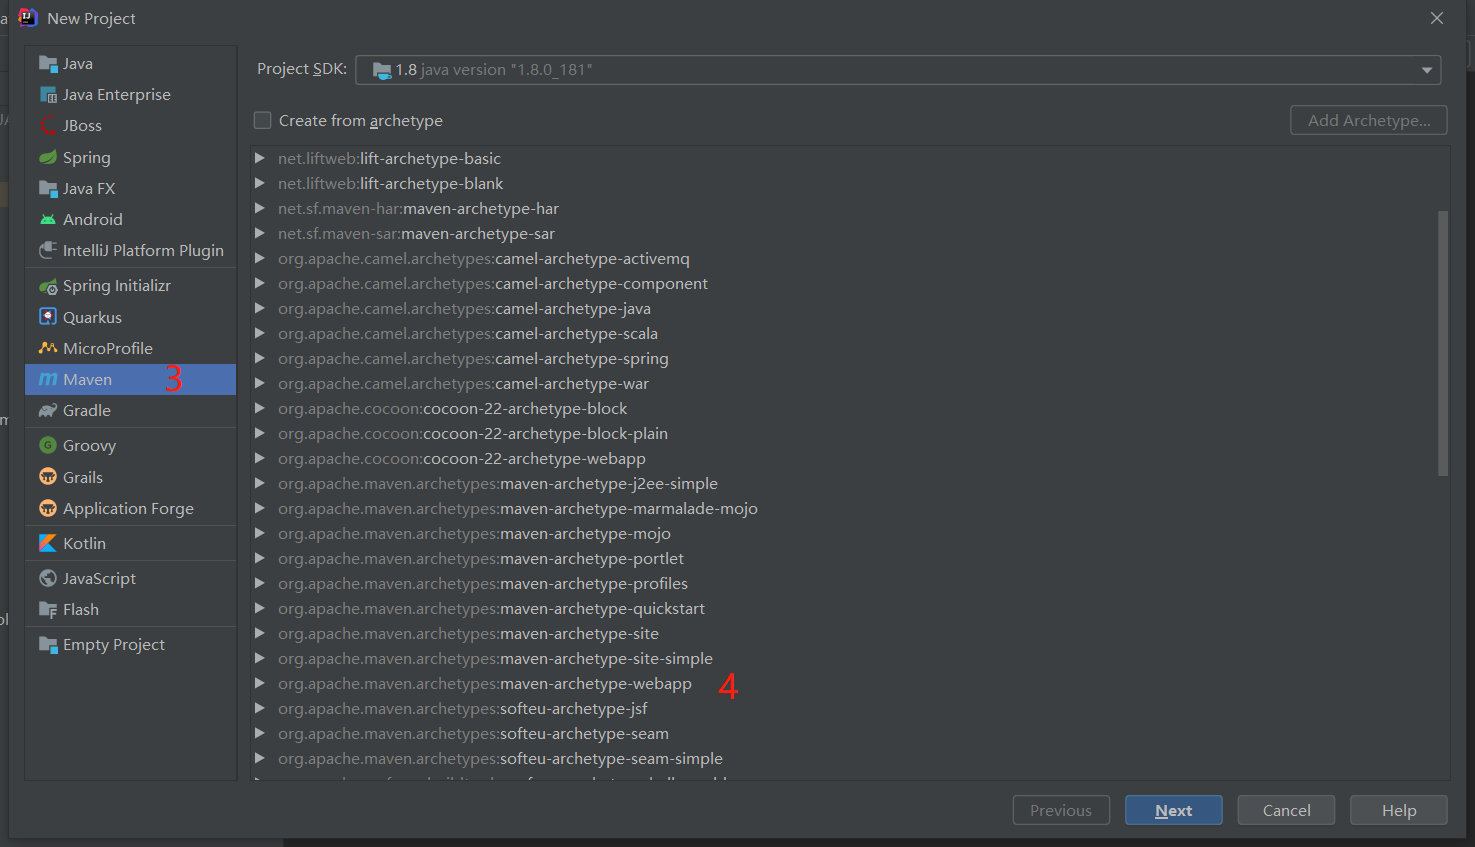Click the Java FX folder icon

point(48,188)
